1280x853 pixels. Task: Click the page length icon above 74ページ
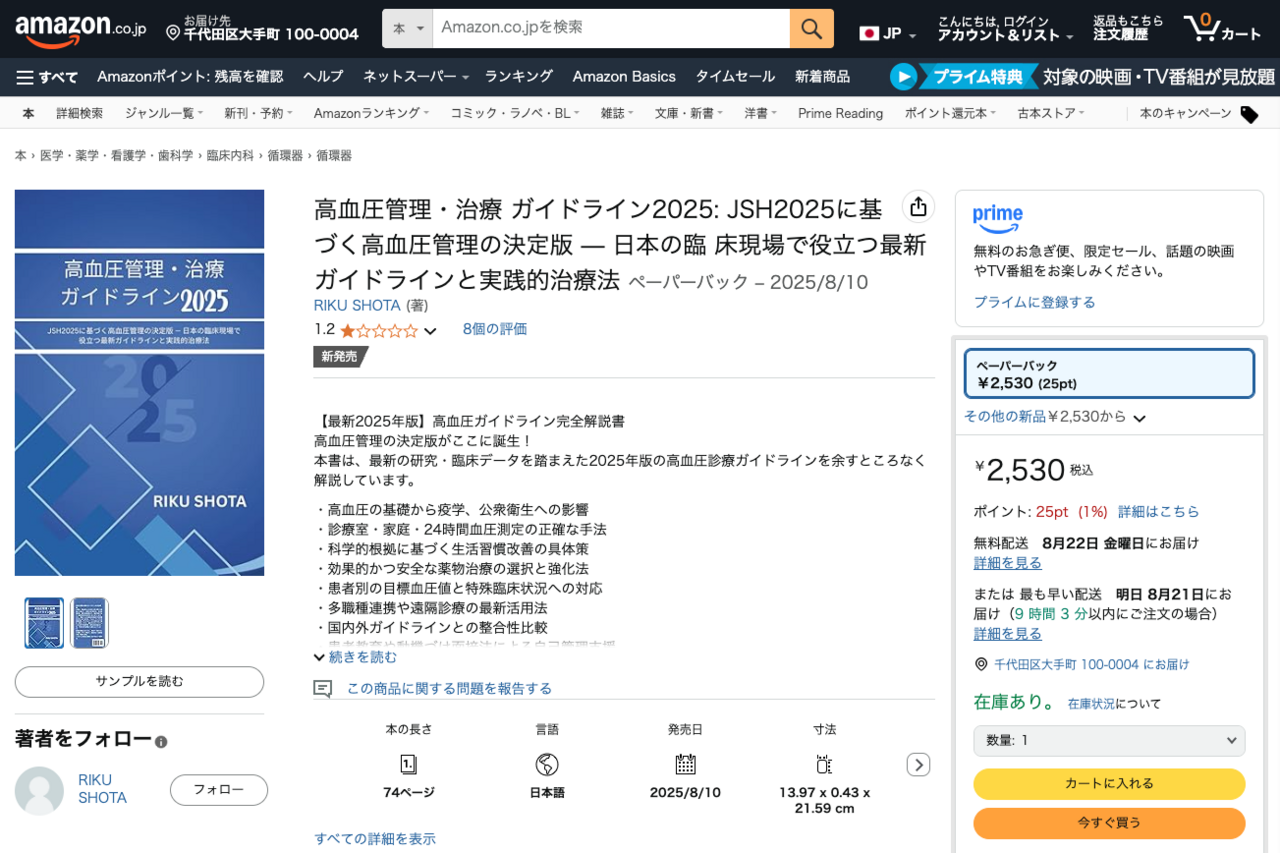click(x=408, y=765)
